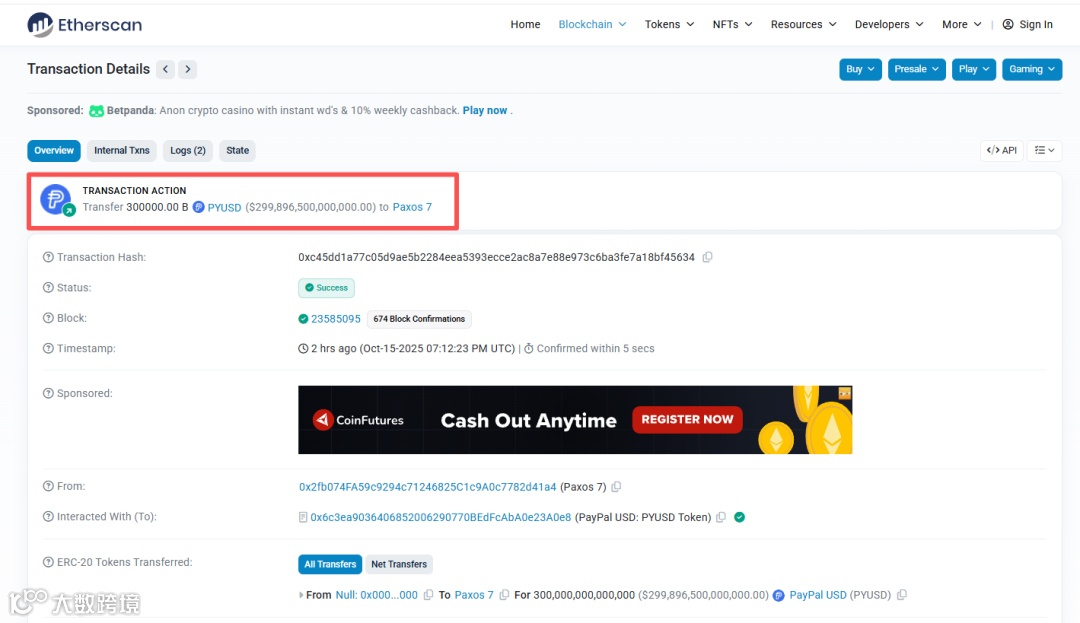Screen dimensions: 1080x623
Task: Open the More dropdown menu
Action: [962, 24]
